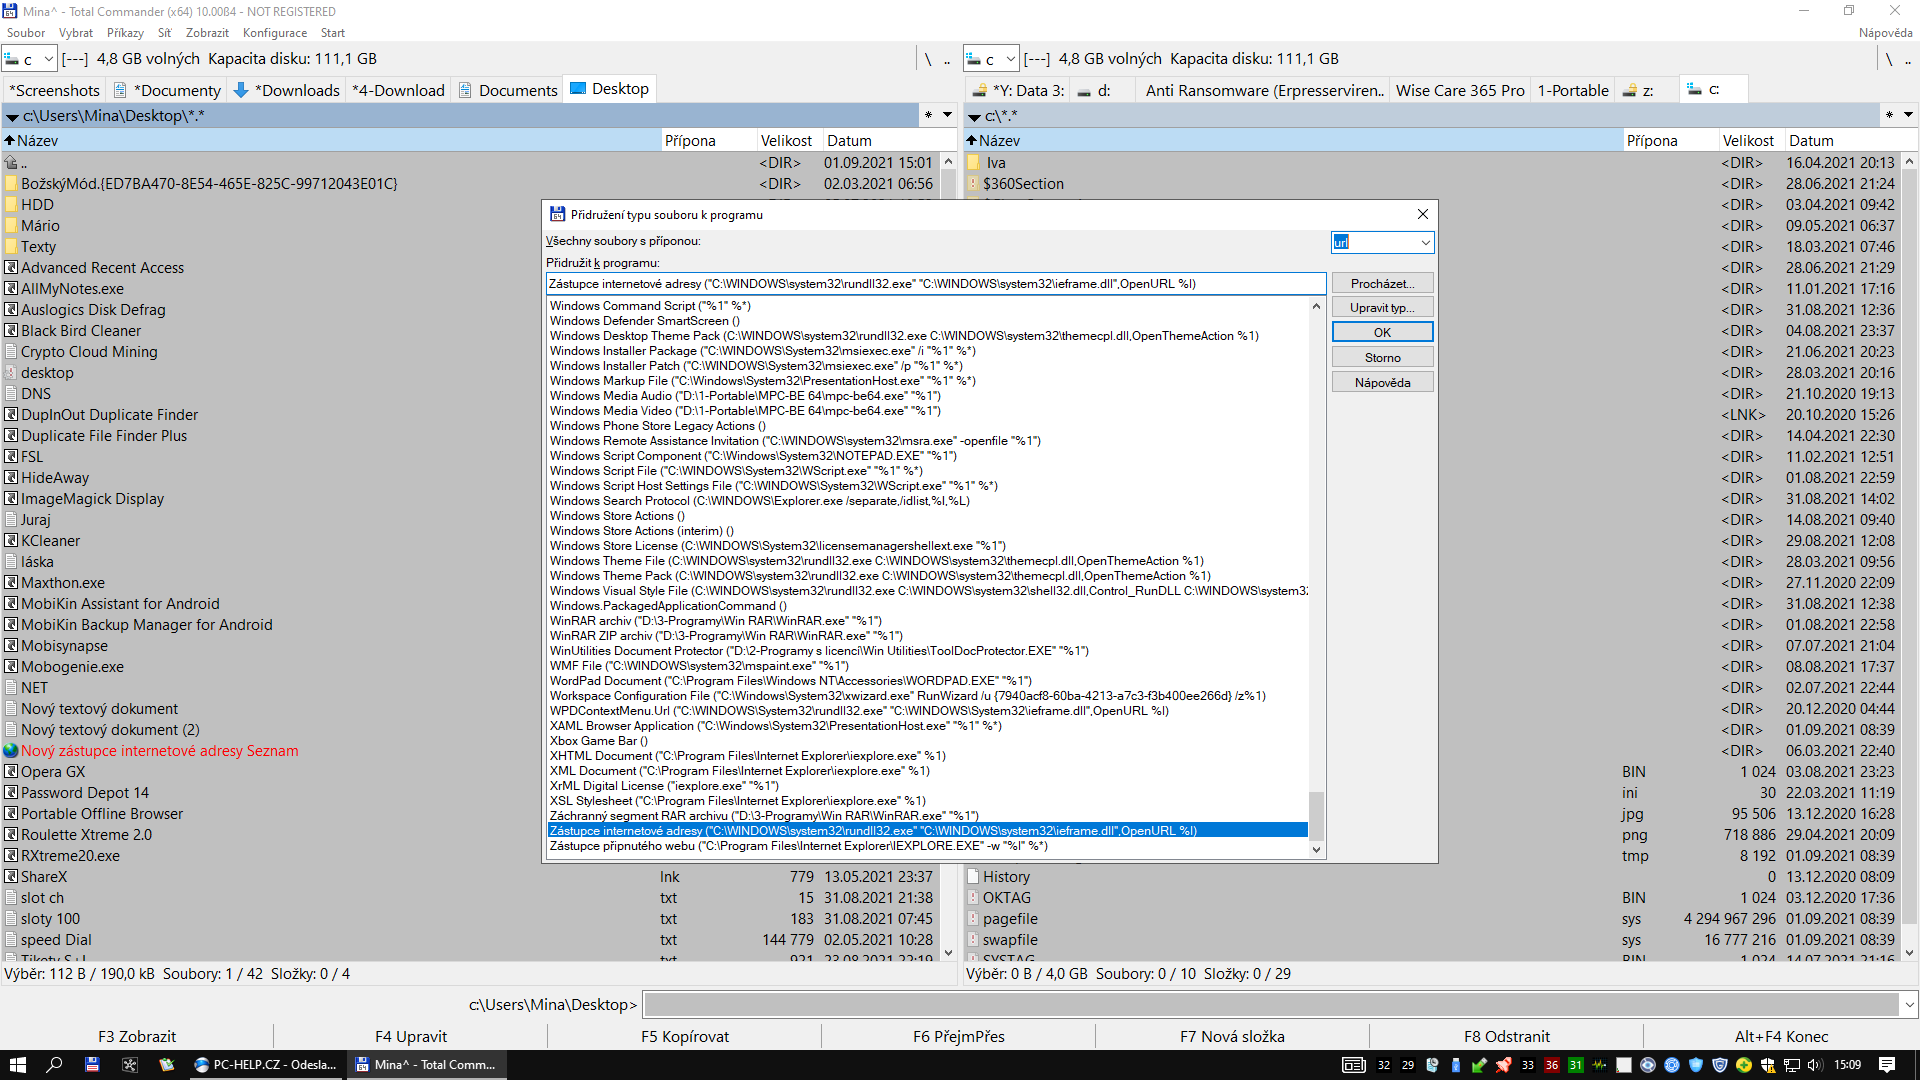
Task: Click the BožskýMód folder icon
Action: 12,184
